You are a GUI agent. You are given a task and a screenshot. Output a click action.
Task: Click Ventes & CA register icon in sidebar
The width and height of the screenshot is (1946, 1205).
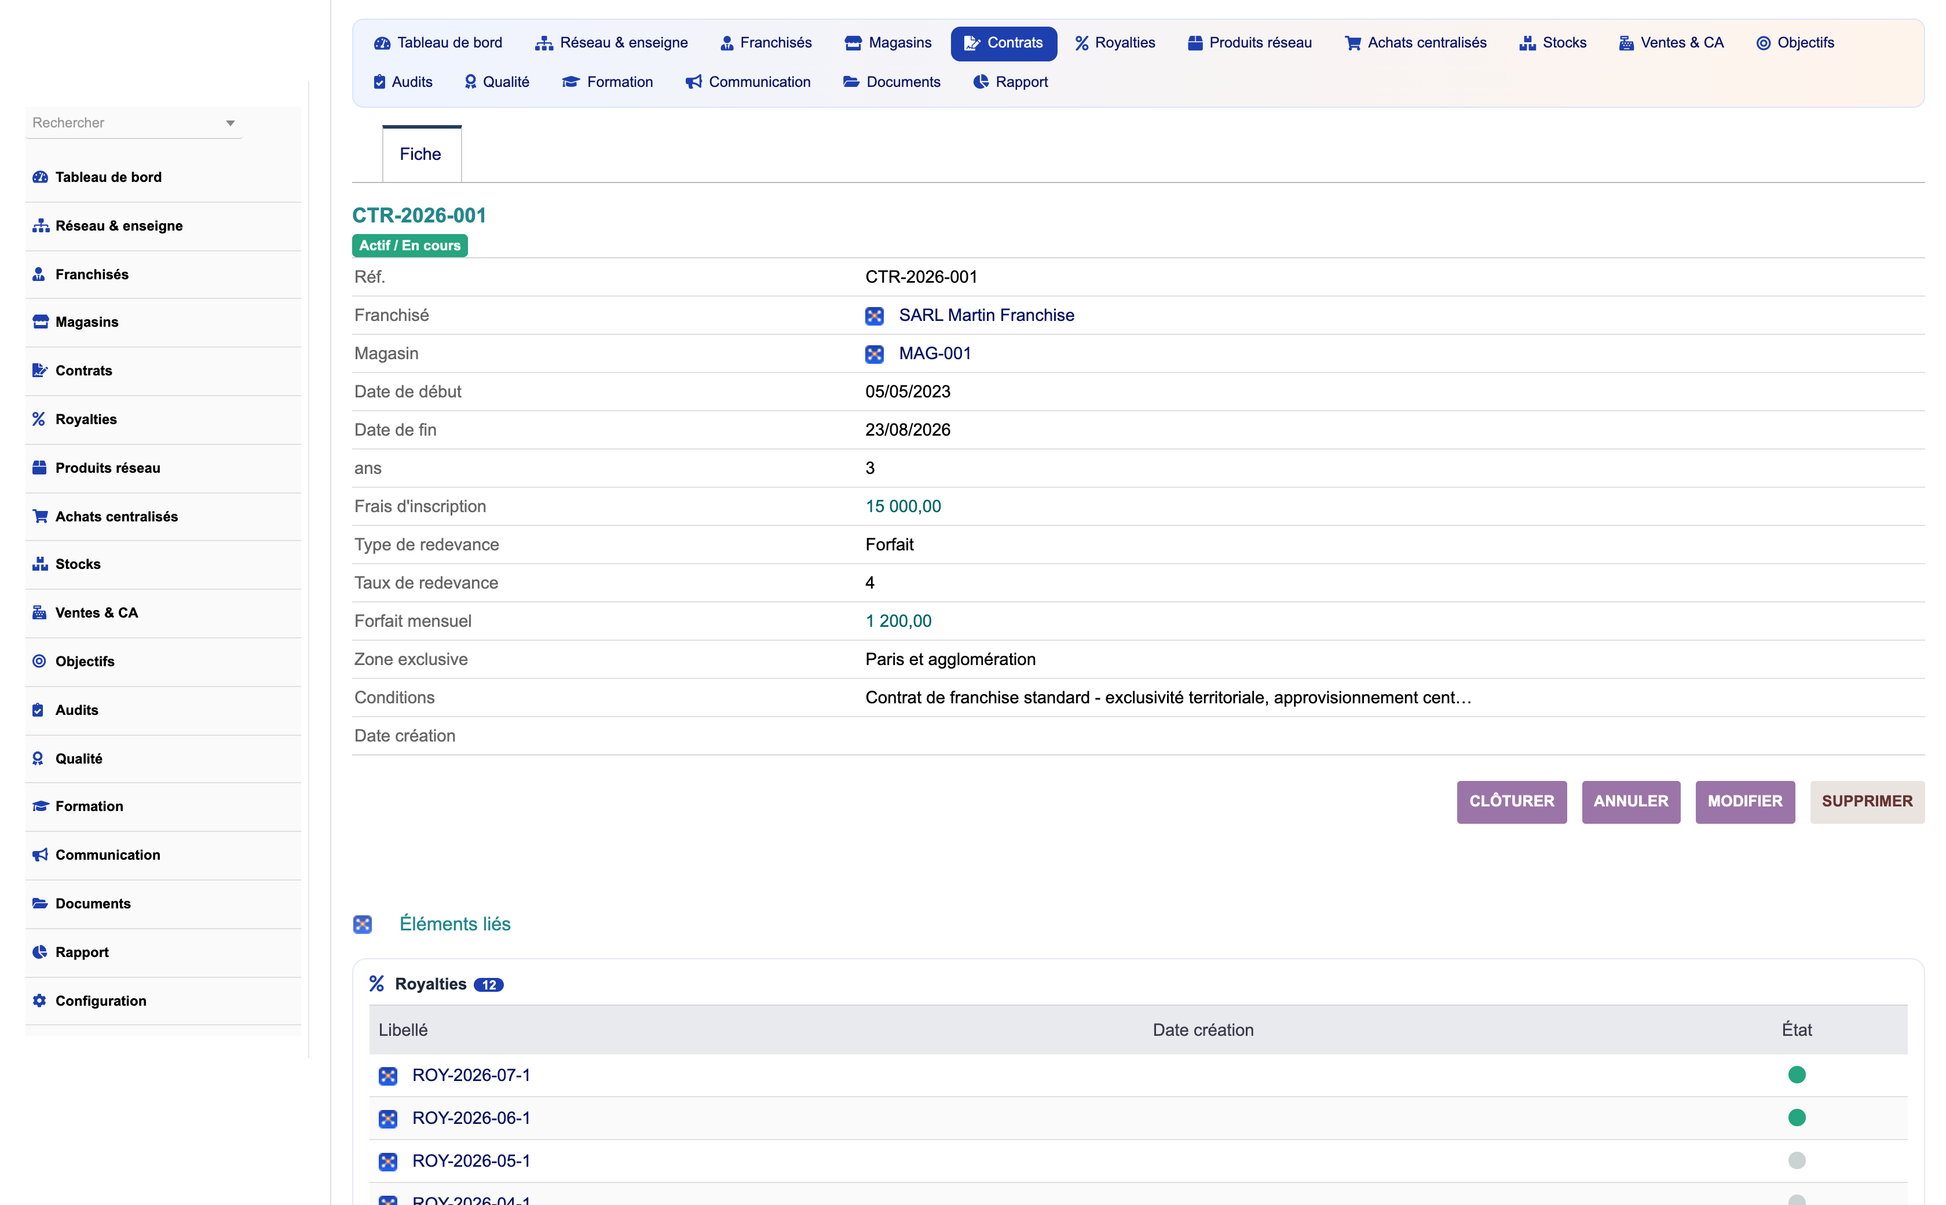[40, 613]
